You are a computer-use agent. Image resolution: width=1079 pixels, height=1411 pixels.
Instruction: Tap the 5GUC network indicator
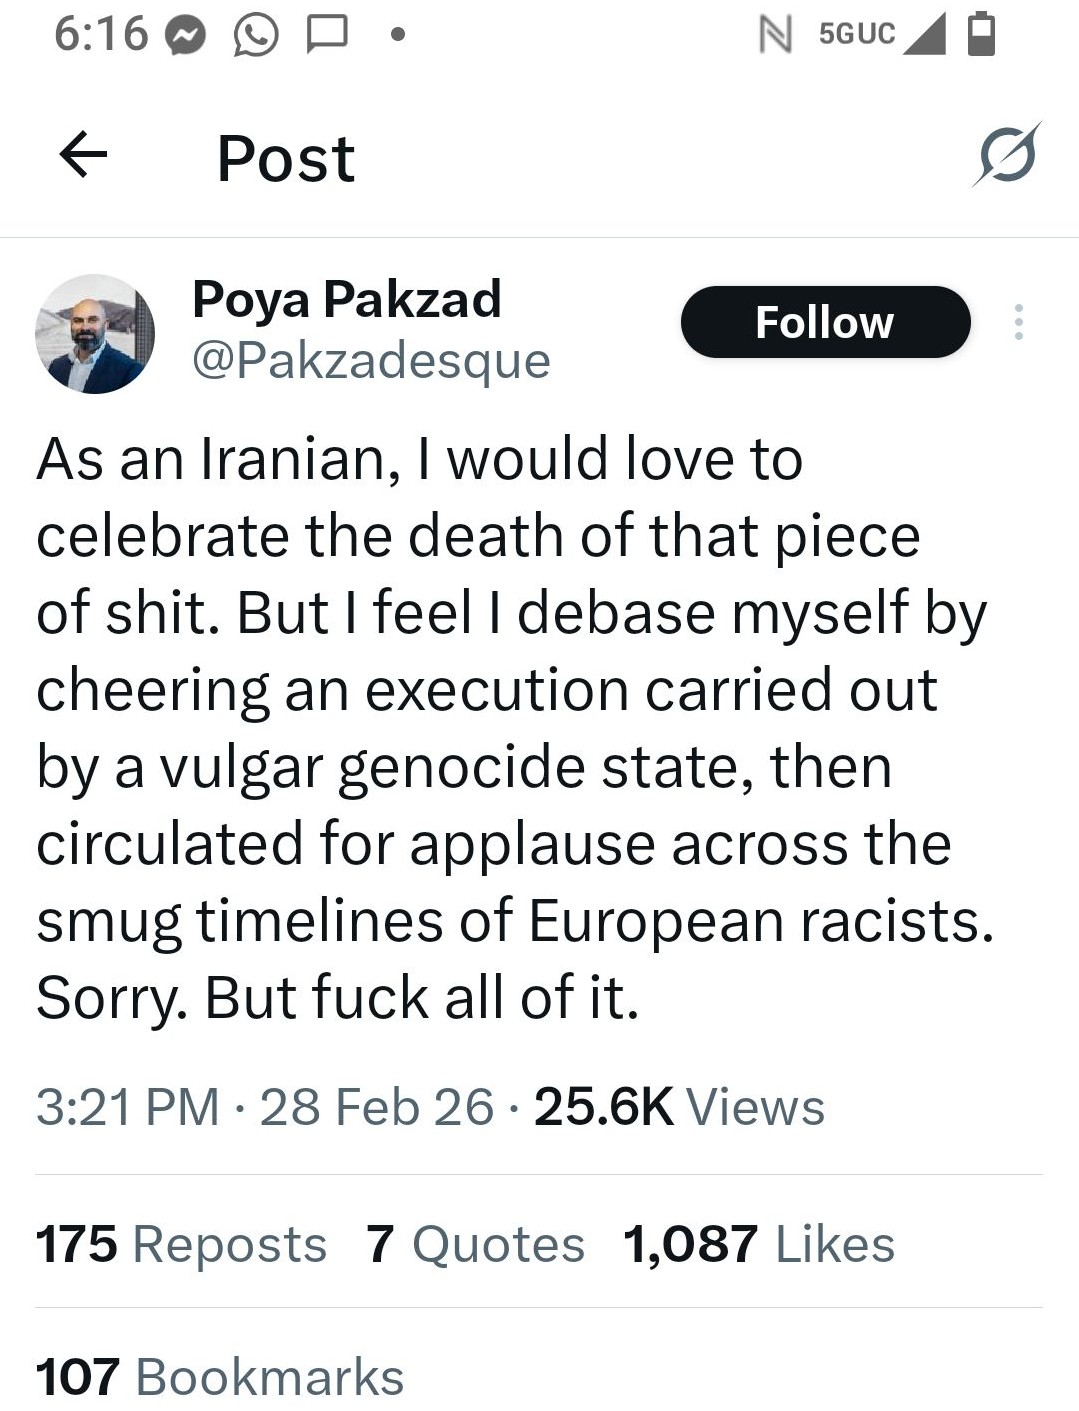tap(856, 34)
